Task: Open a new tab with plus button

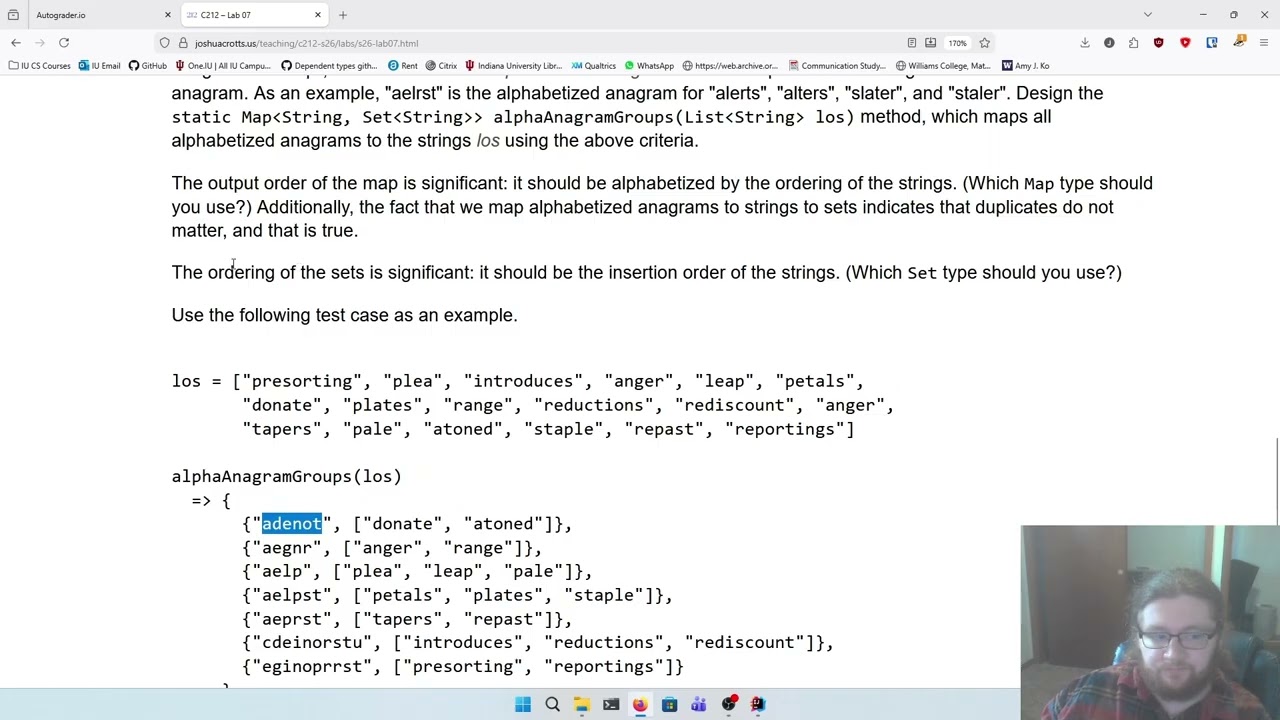Action: pyautogui.click(x=343, y=15)
